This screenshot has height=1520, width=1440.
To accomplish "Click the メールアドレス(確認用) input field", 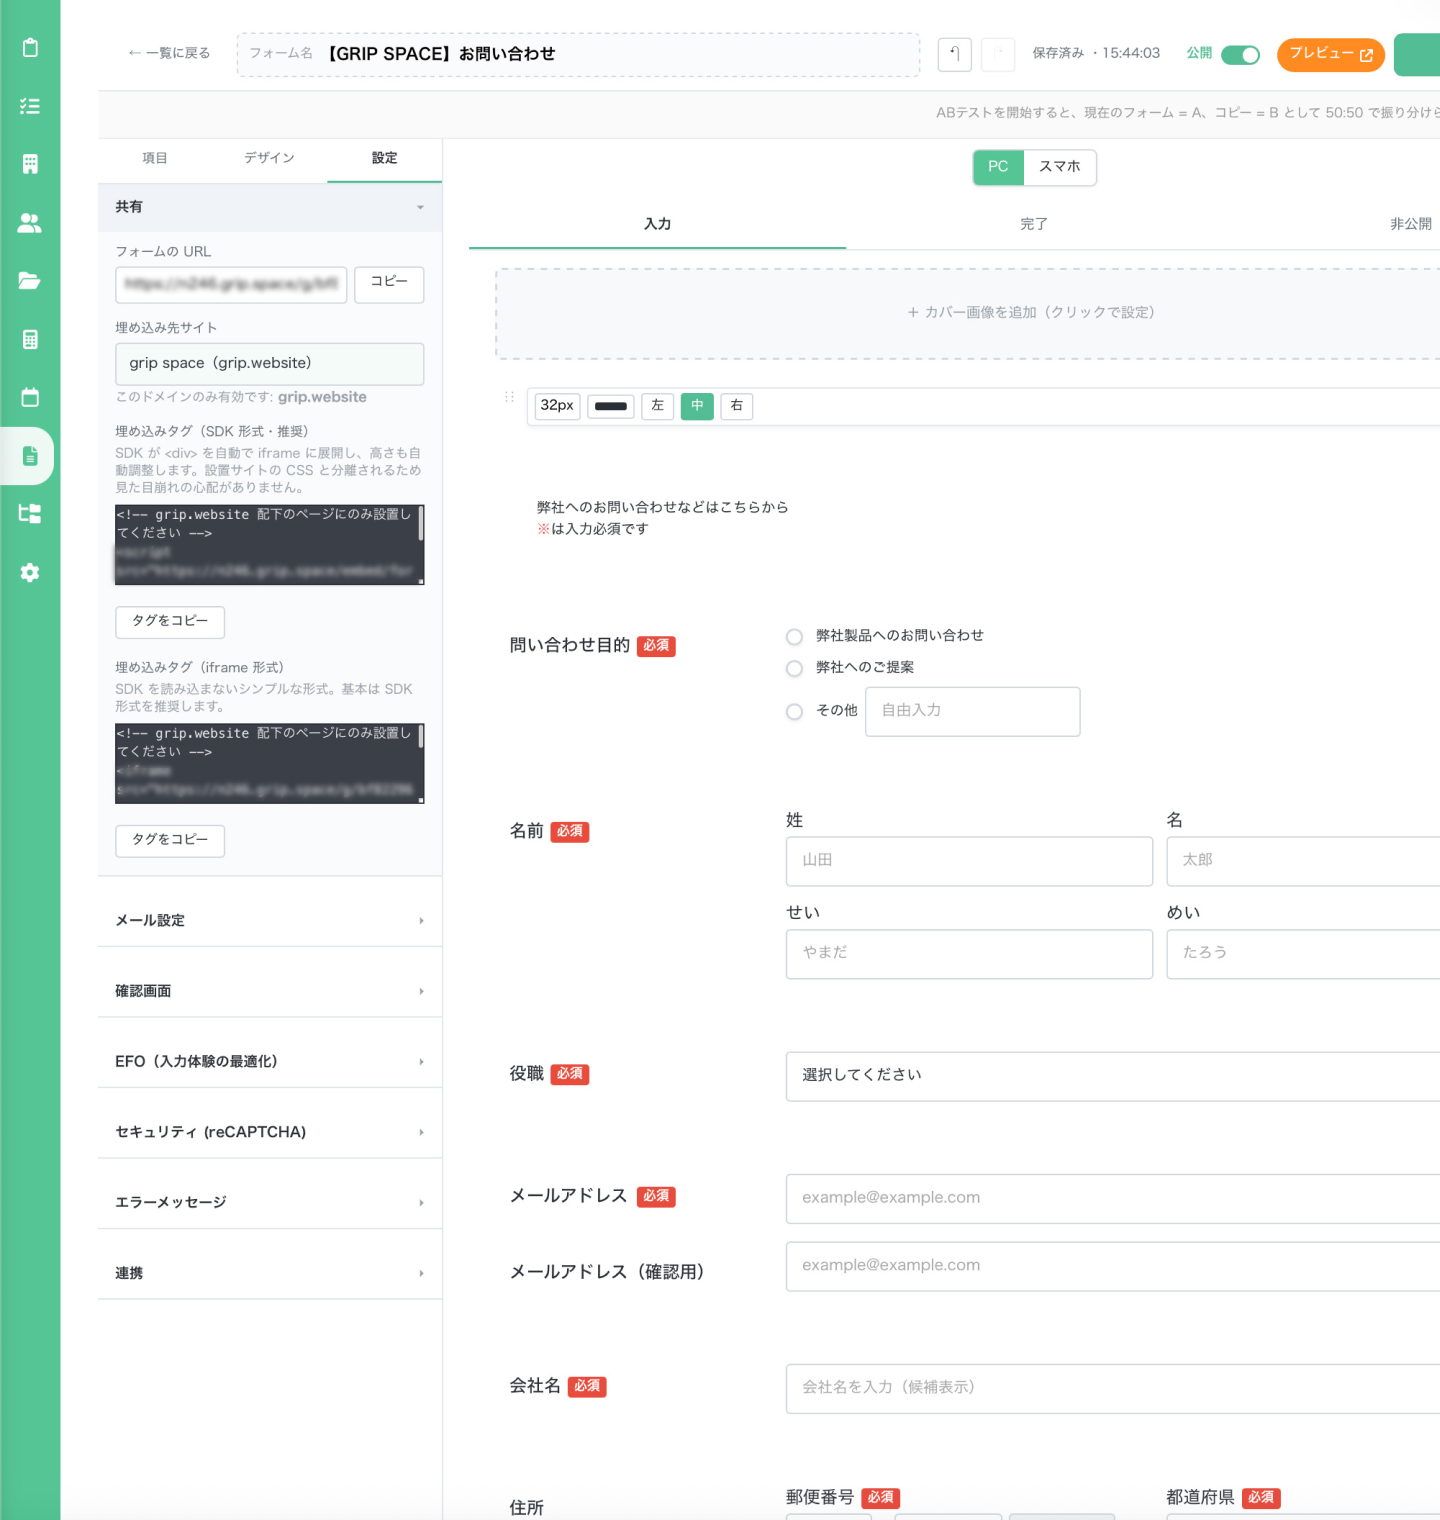I will [x=1112, y=1266].
